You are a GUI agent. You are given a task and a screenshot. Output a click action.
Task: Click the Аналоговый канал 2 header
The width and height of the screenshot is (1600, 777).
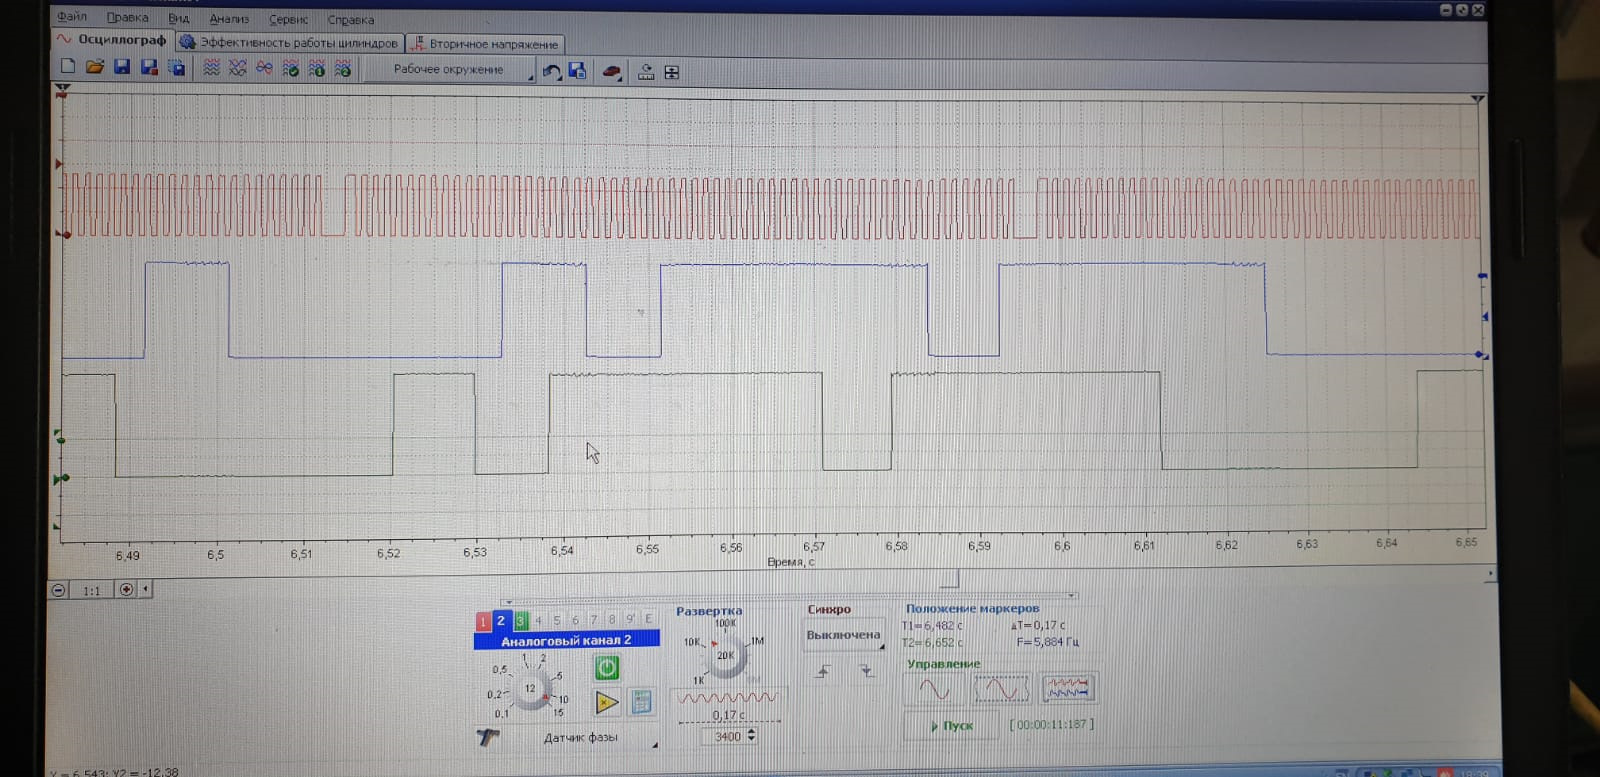point(566,640)
